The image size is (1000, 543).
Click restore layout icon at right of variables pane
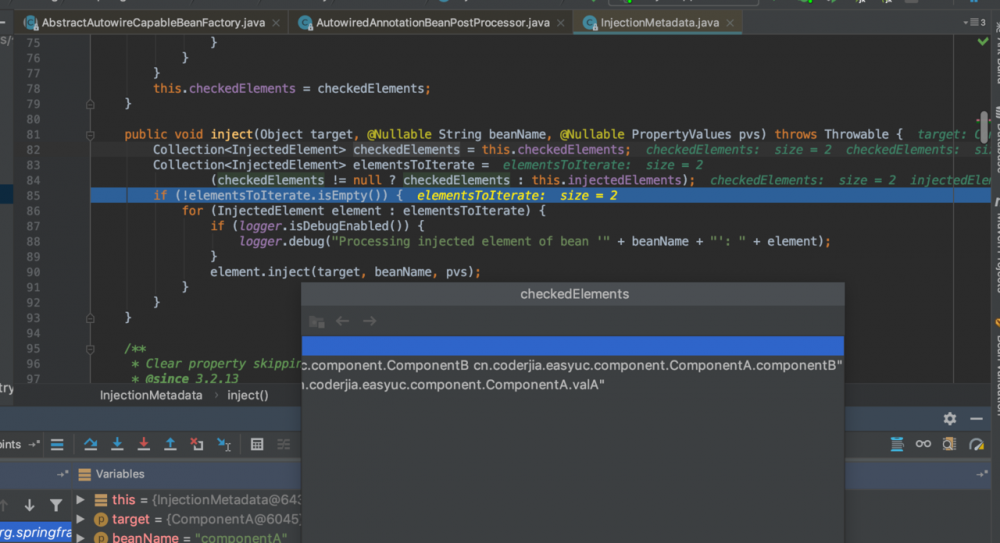click(982, 474)
